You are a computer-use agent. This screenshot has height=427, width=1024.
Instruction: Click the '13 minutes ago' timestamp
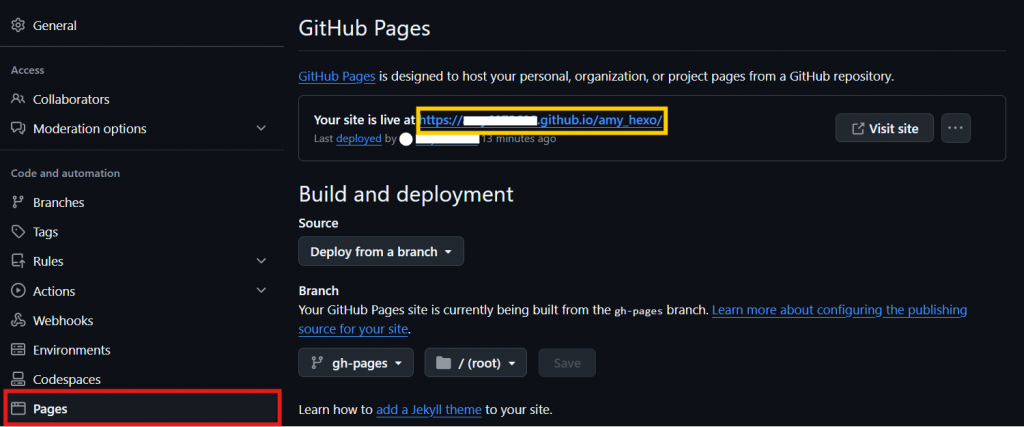[x=519, y=139]
